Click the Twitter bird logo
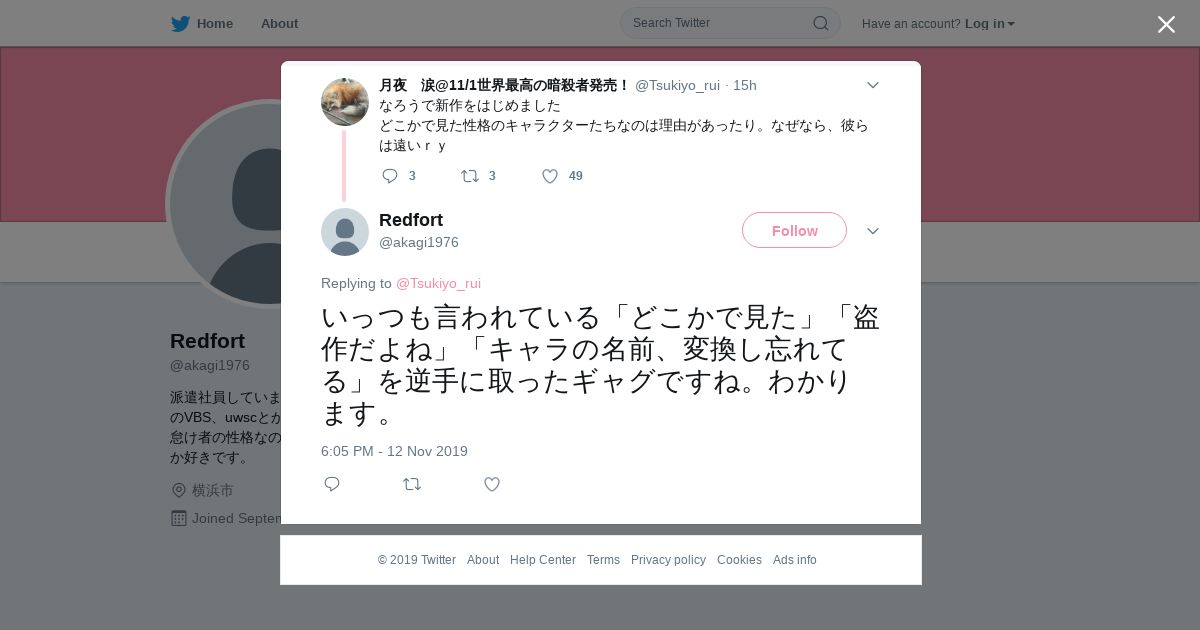The width and height of the screenshot is (1200, 630). (x=180, y=23)
